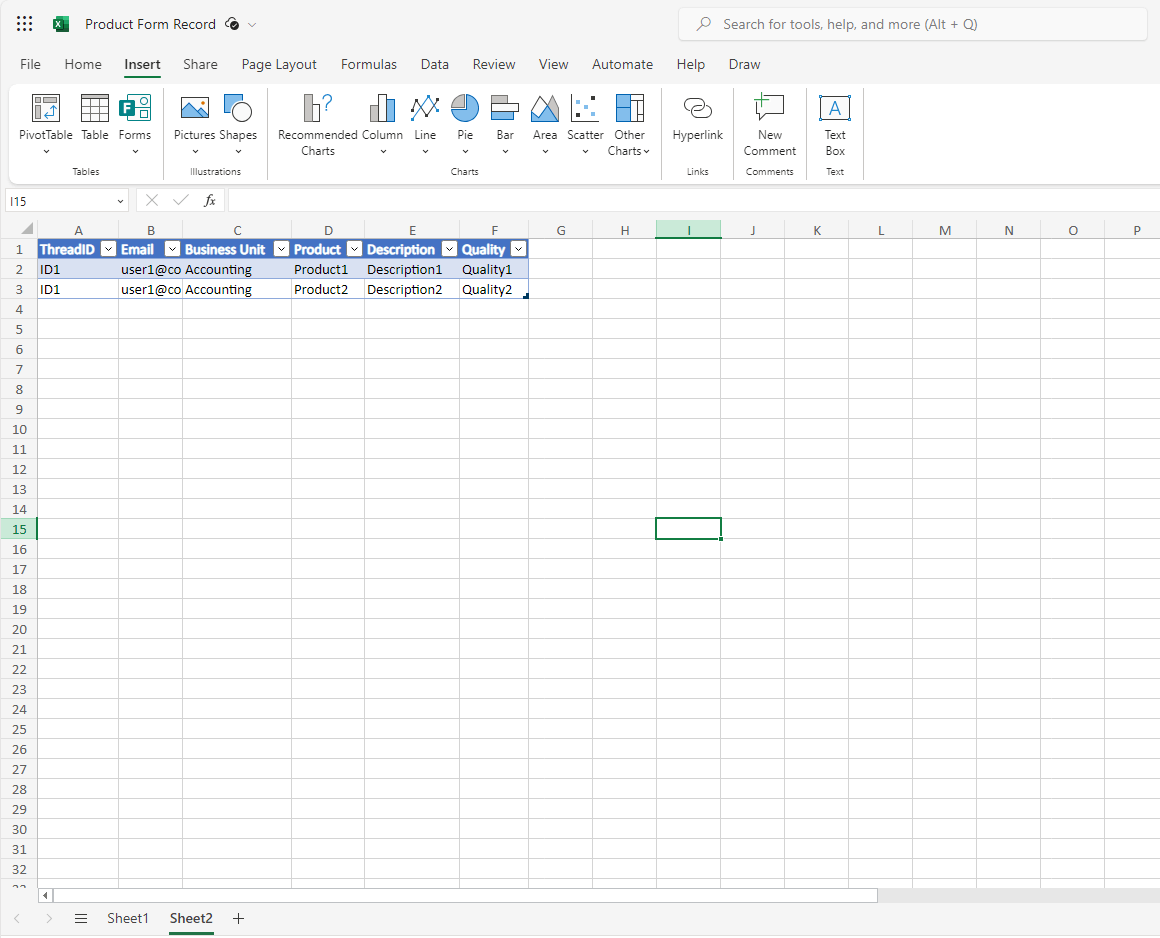
Task: Open the Quality column filter dropdown
Action: pos(518,248)
